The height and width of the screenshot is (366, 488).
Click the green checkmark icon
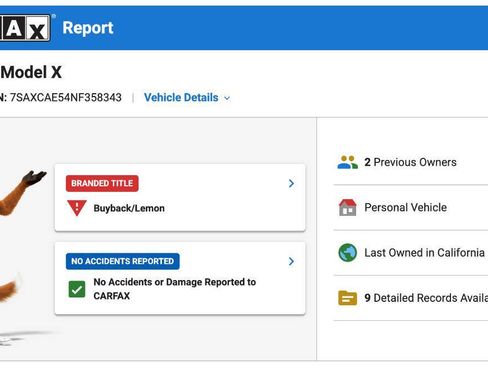(x=77, y=289)
